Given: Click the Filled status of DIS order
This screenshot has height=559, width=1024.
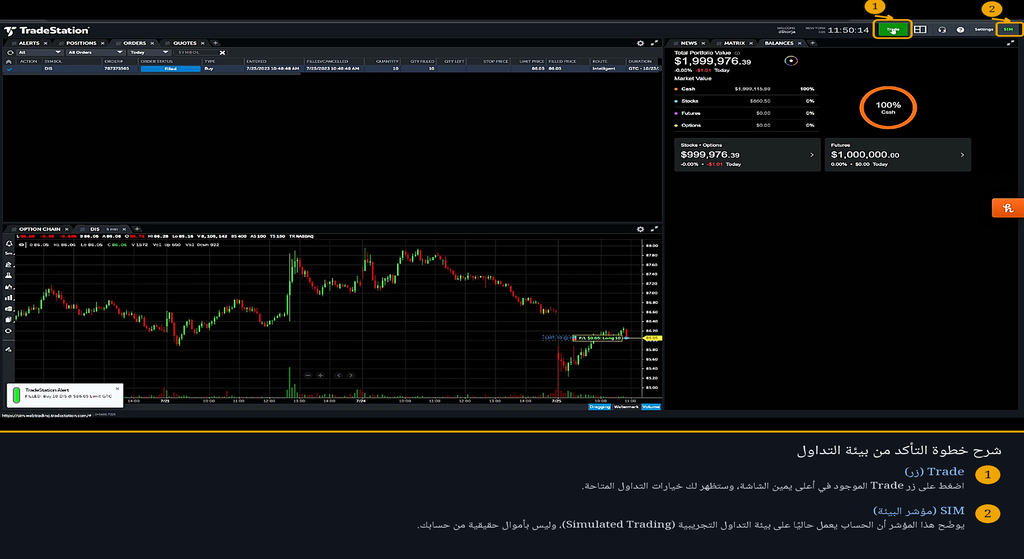Looking at the screenshot, I should (x=170, y=69).
